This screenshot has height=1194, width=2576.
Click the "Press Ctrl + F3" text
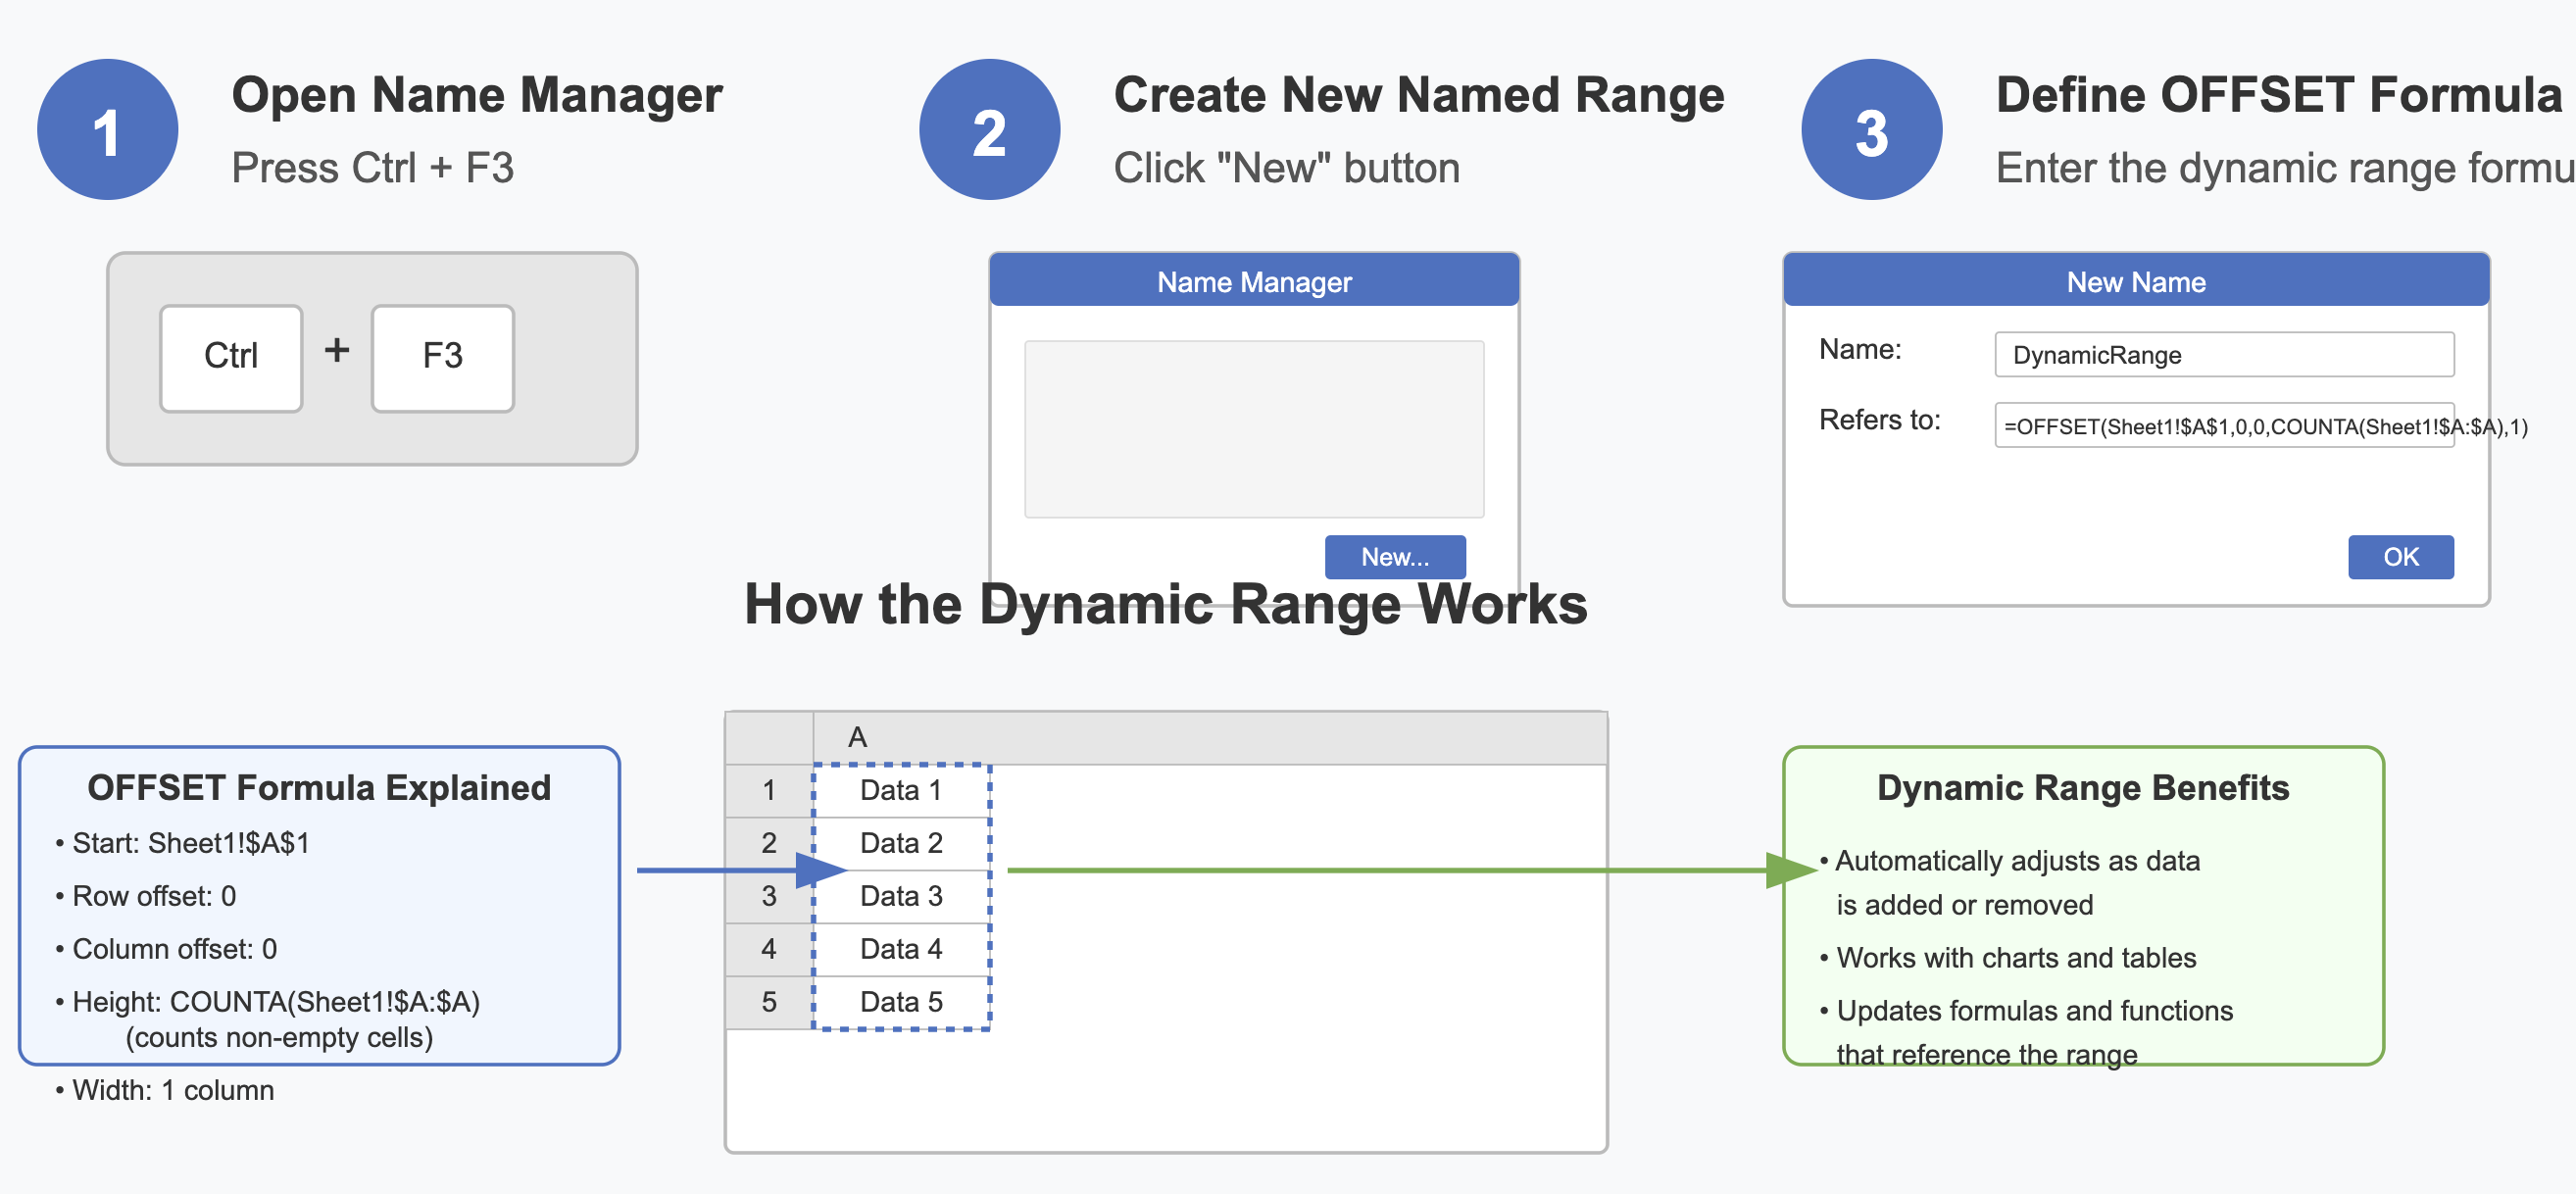[x=372, y=168]
